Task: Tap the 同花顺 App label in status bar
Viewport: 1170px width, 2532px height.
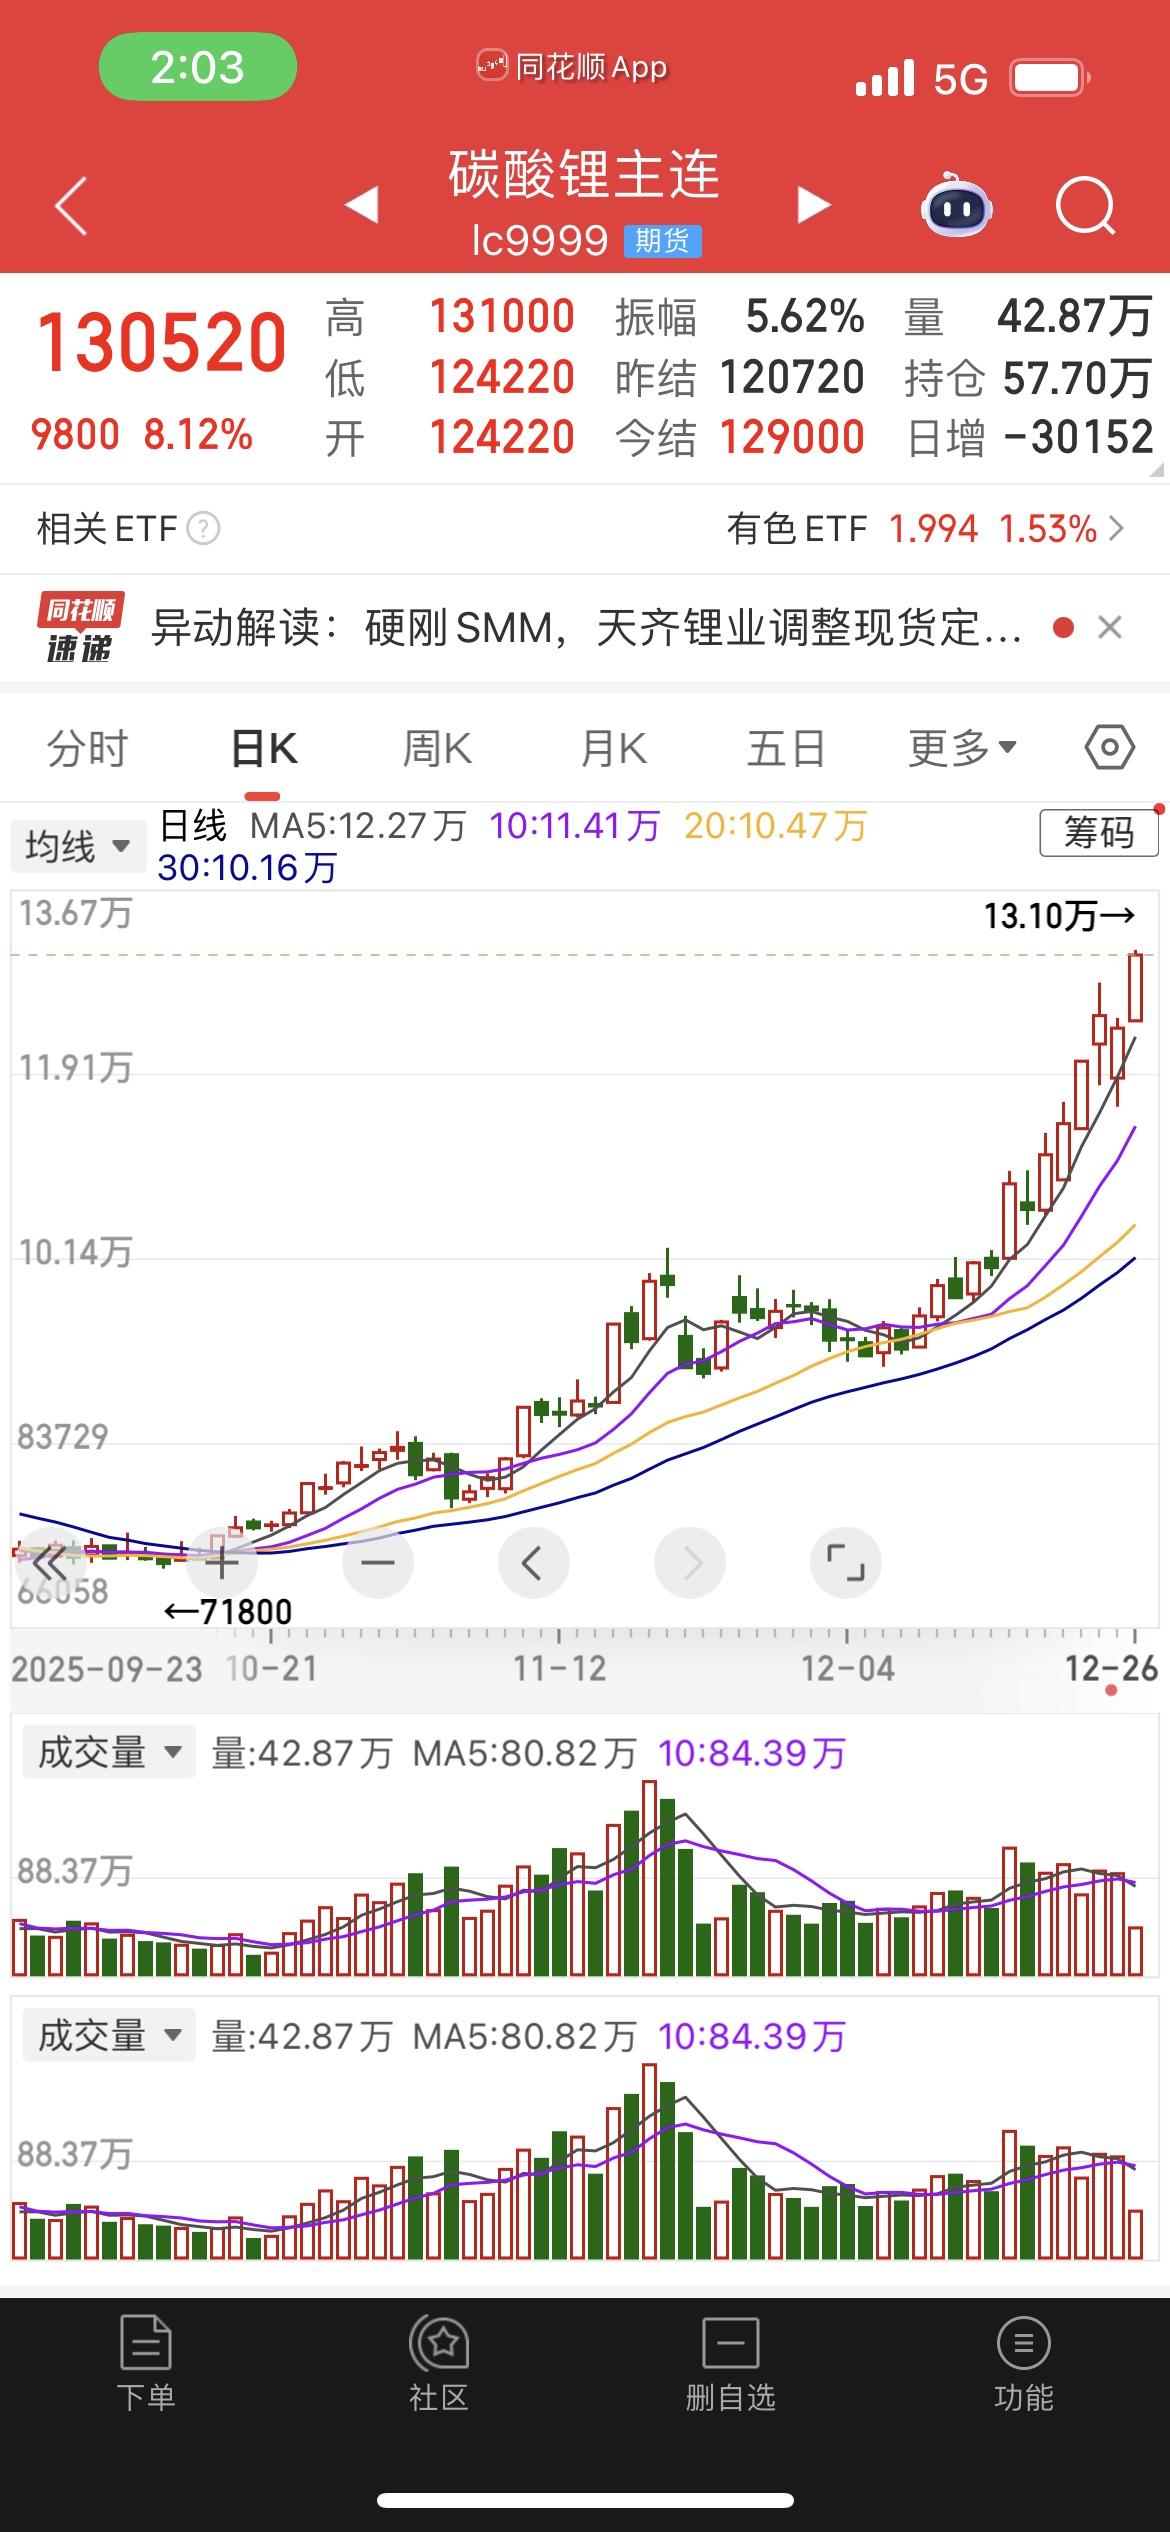Action: click(572, 67)
